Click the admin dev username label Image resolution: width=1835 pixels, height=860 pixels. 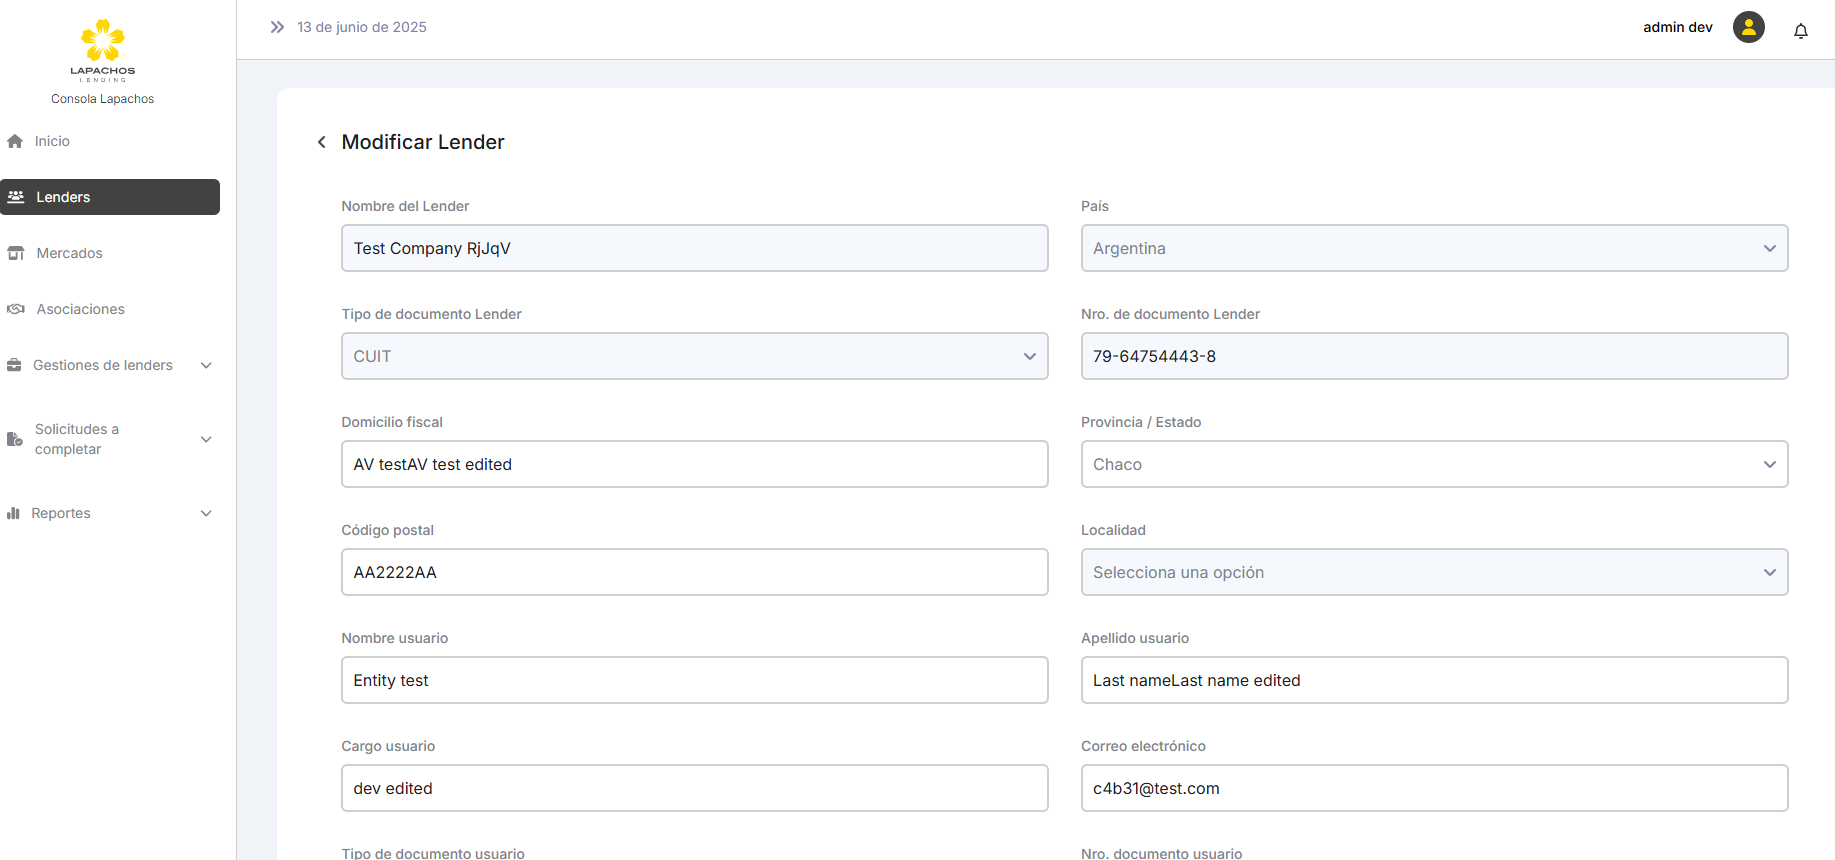(x=1677, y=27)
